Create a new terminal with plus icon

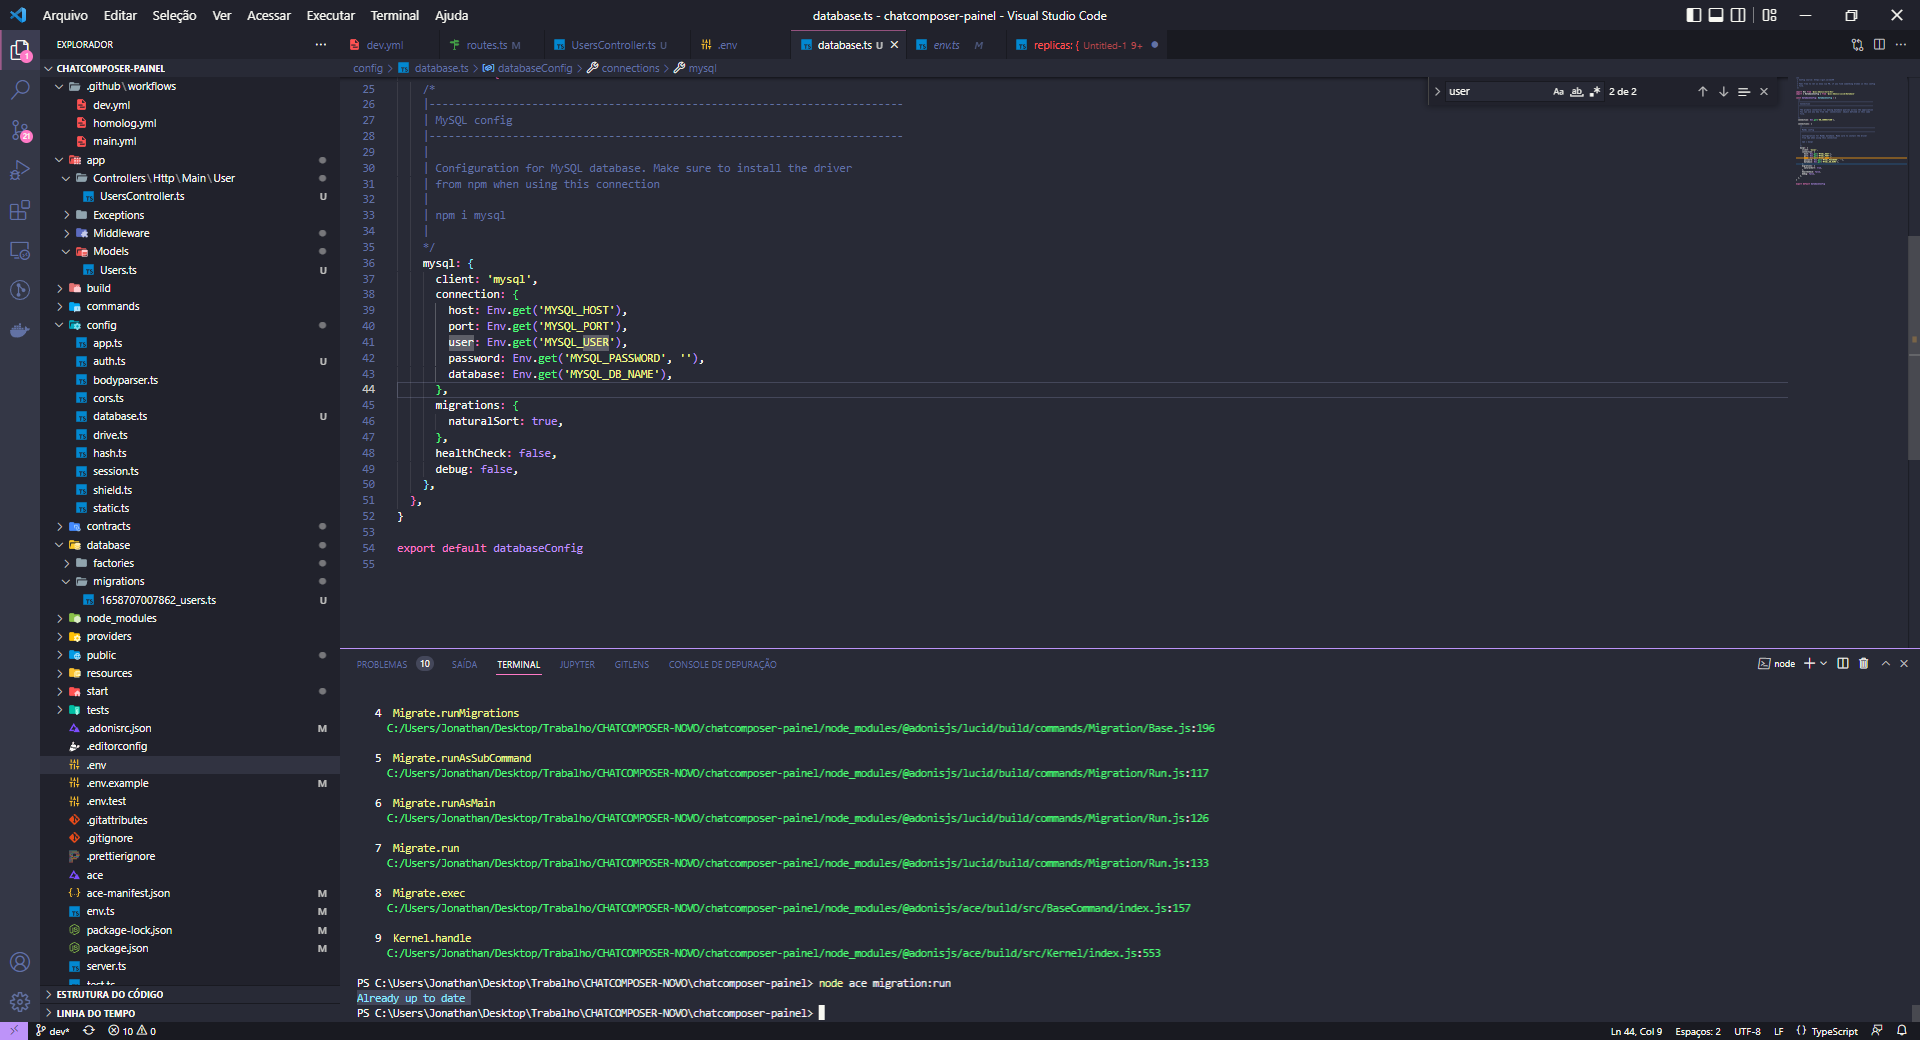click(1808, 663)
